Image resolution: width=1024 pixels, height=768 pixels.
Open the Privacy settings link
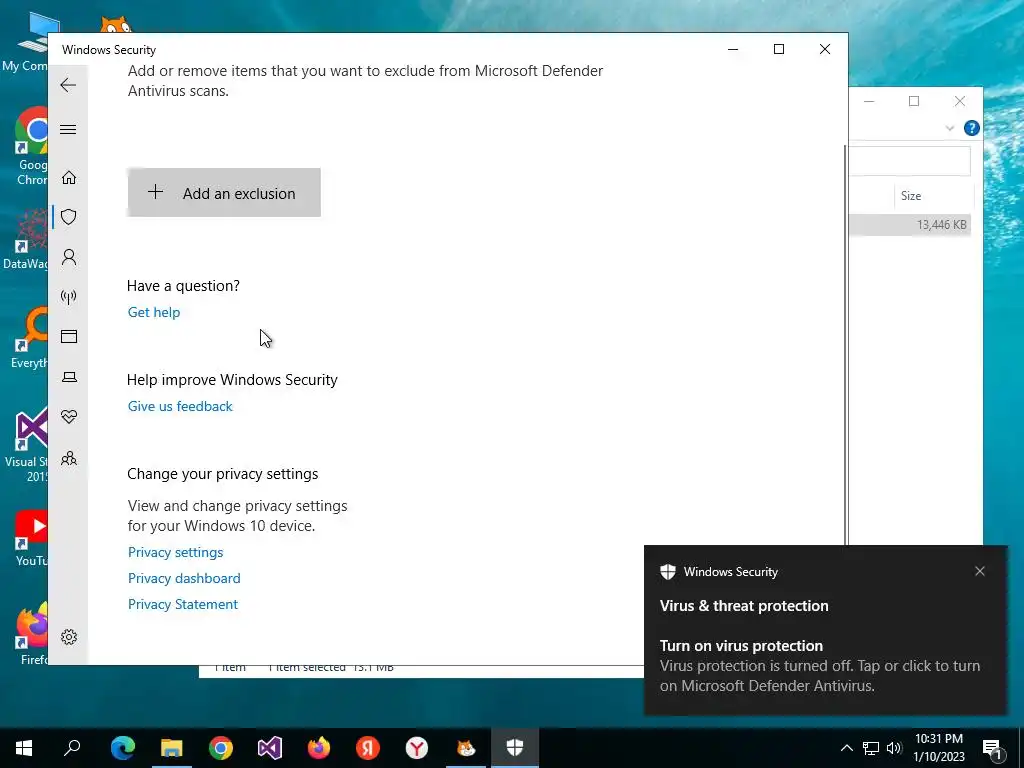point(176,552)
